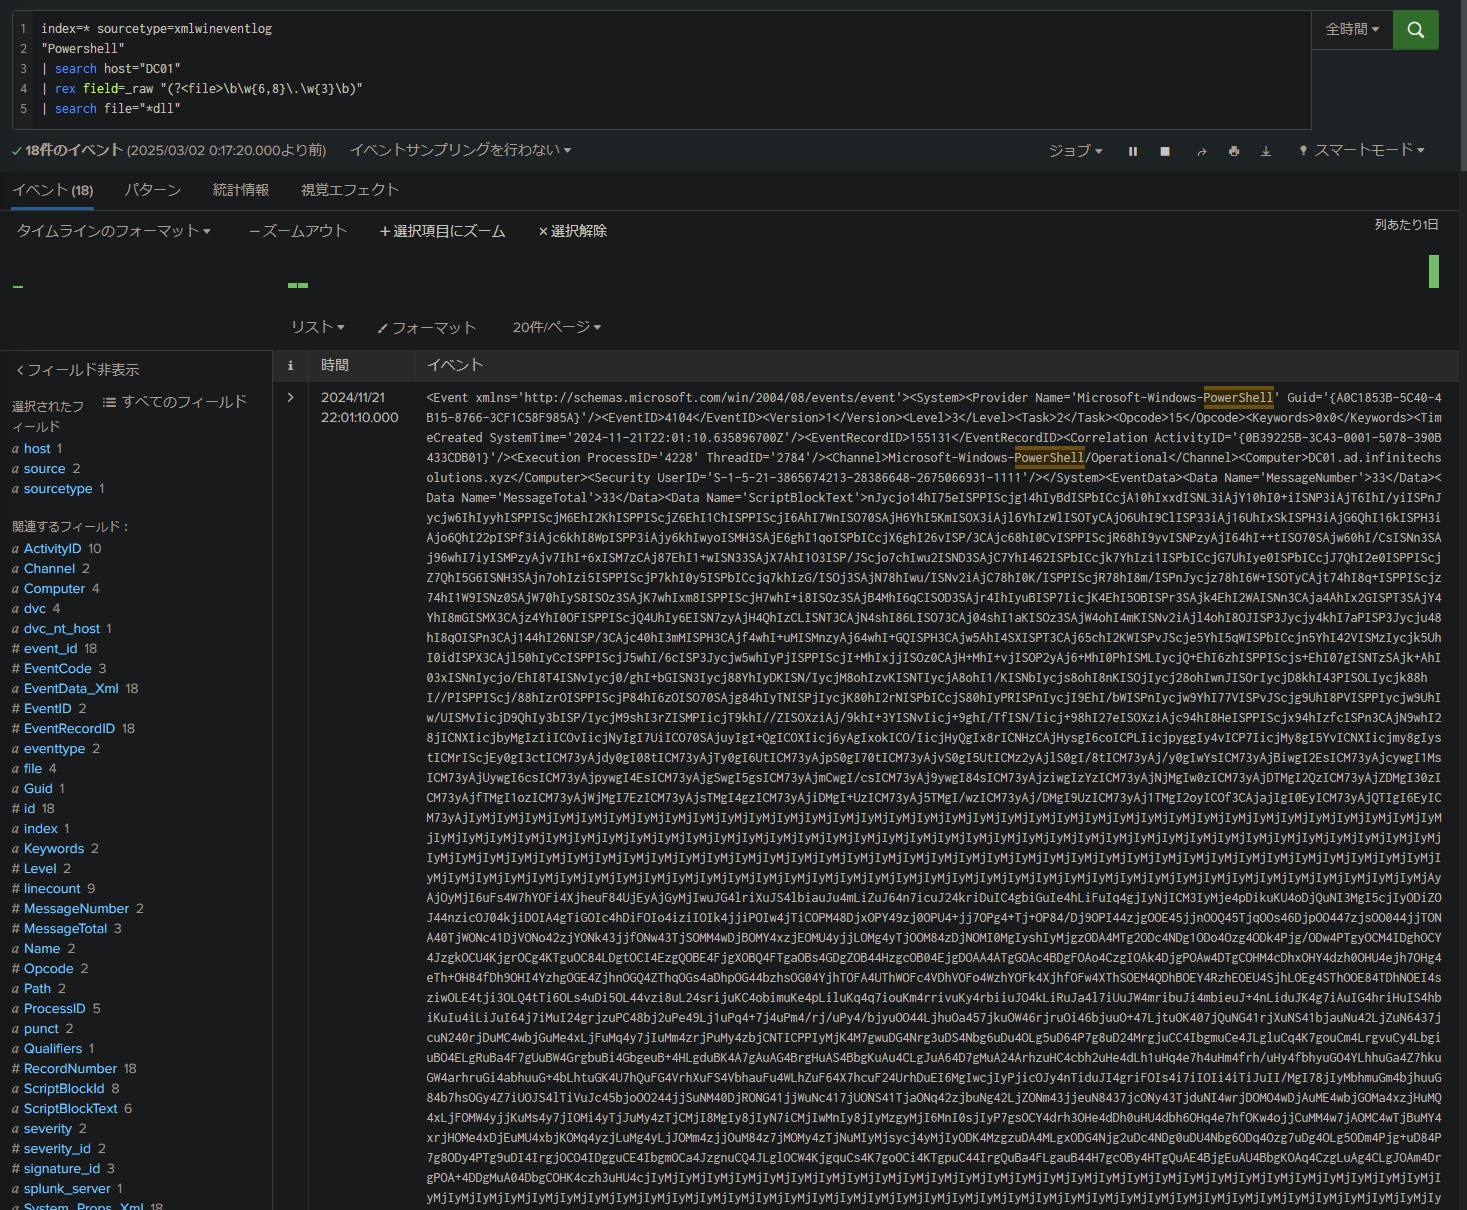Open the ジョブ dropdown menu
The width and height of the screenshot is (1467, 1210).
1075,151
